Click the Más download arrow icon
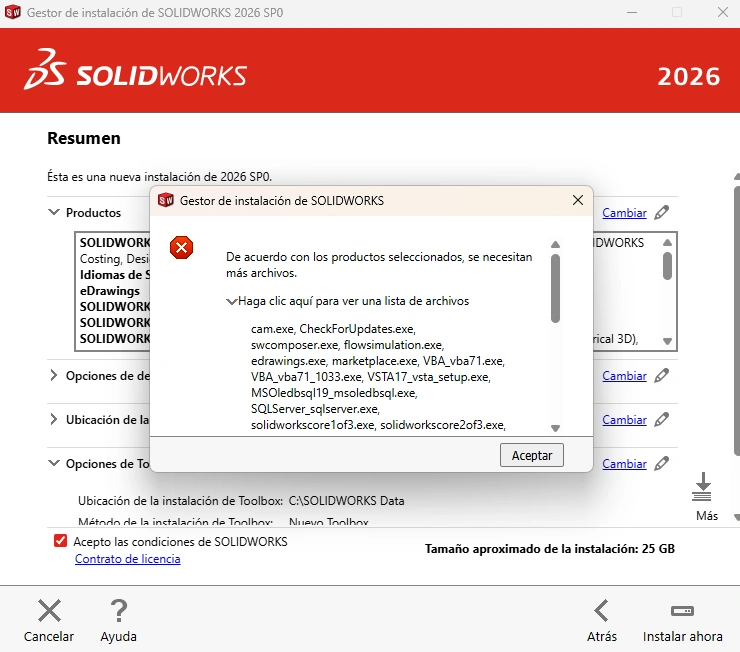The width and height of the screenshot is (740, 652). 702,487
